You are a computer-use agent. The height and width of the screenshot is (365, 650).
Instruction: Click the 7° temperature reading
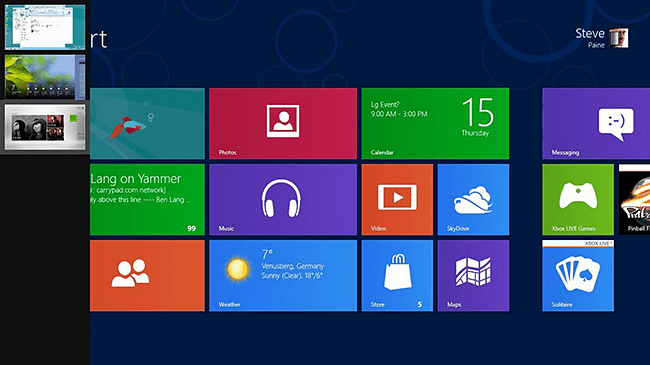coord(267,254)
